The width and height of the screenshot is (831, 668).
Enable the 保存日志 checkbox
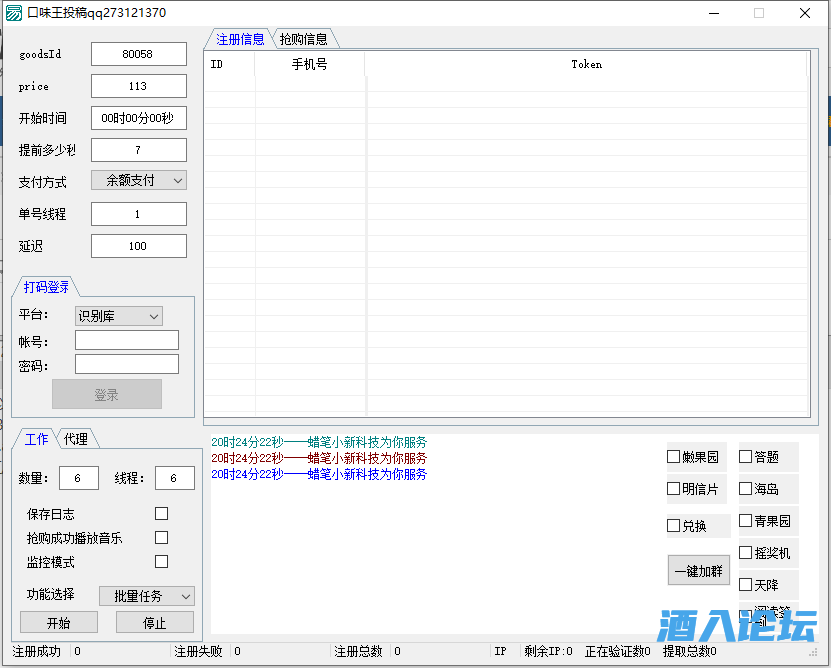point(158,513)
